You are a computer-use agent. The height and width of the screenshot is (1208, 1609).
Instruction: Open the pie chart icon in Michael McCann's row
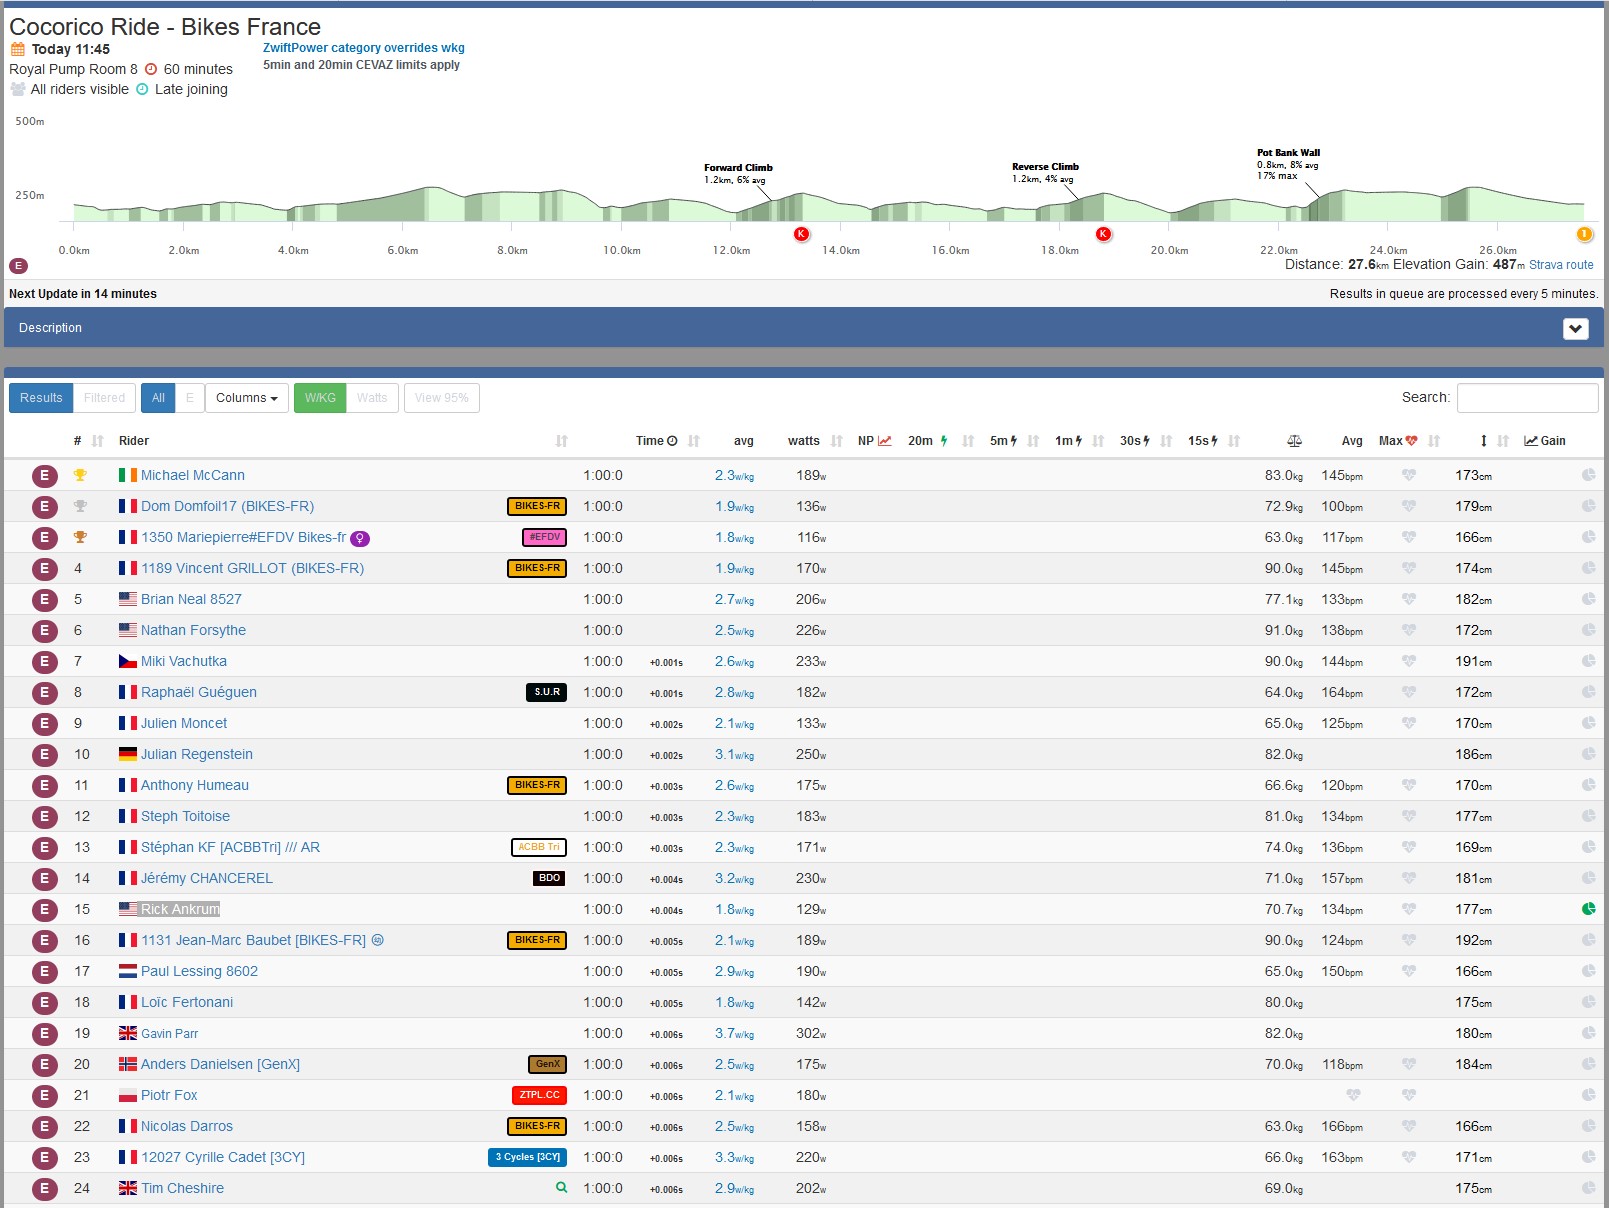click(1588, 475)
